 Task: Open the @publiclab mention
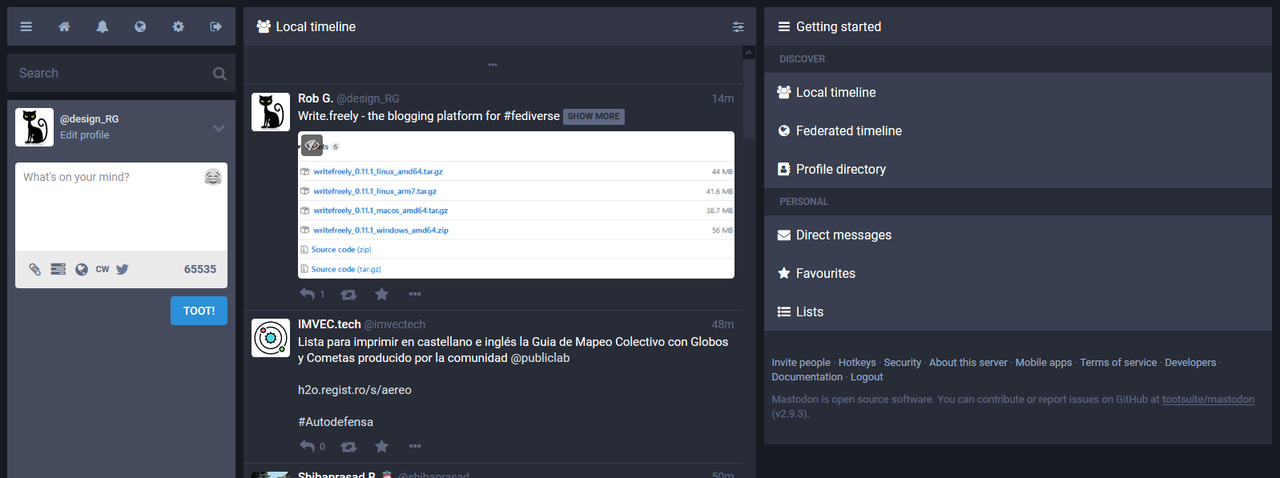point(540,358)
